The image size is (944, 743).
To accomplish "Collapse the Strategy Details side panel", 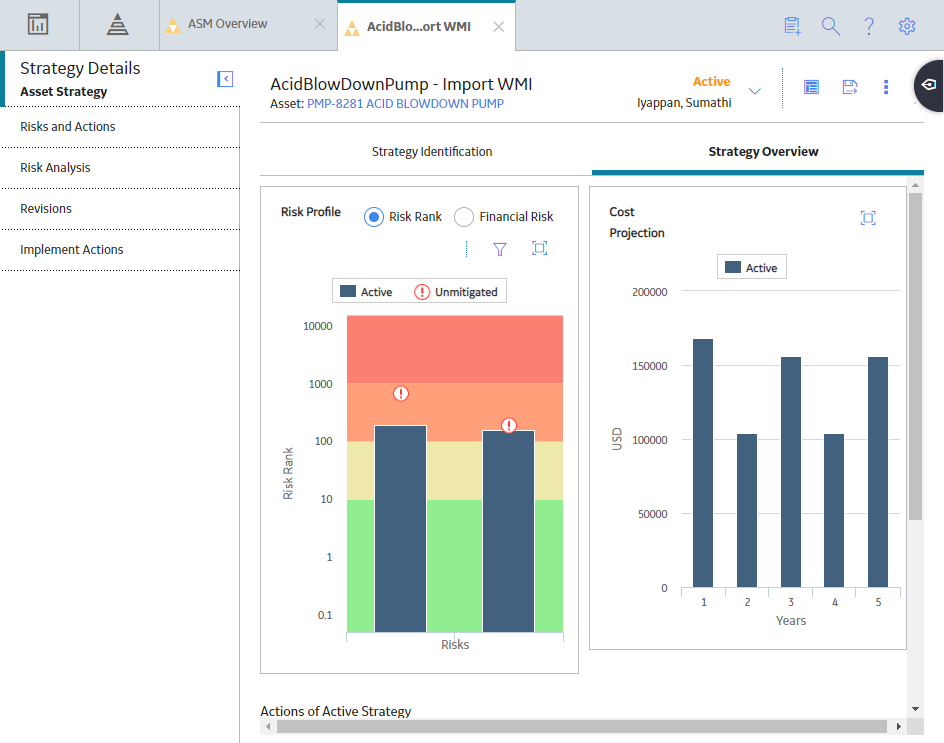I will [x=225, y=79].
